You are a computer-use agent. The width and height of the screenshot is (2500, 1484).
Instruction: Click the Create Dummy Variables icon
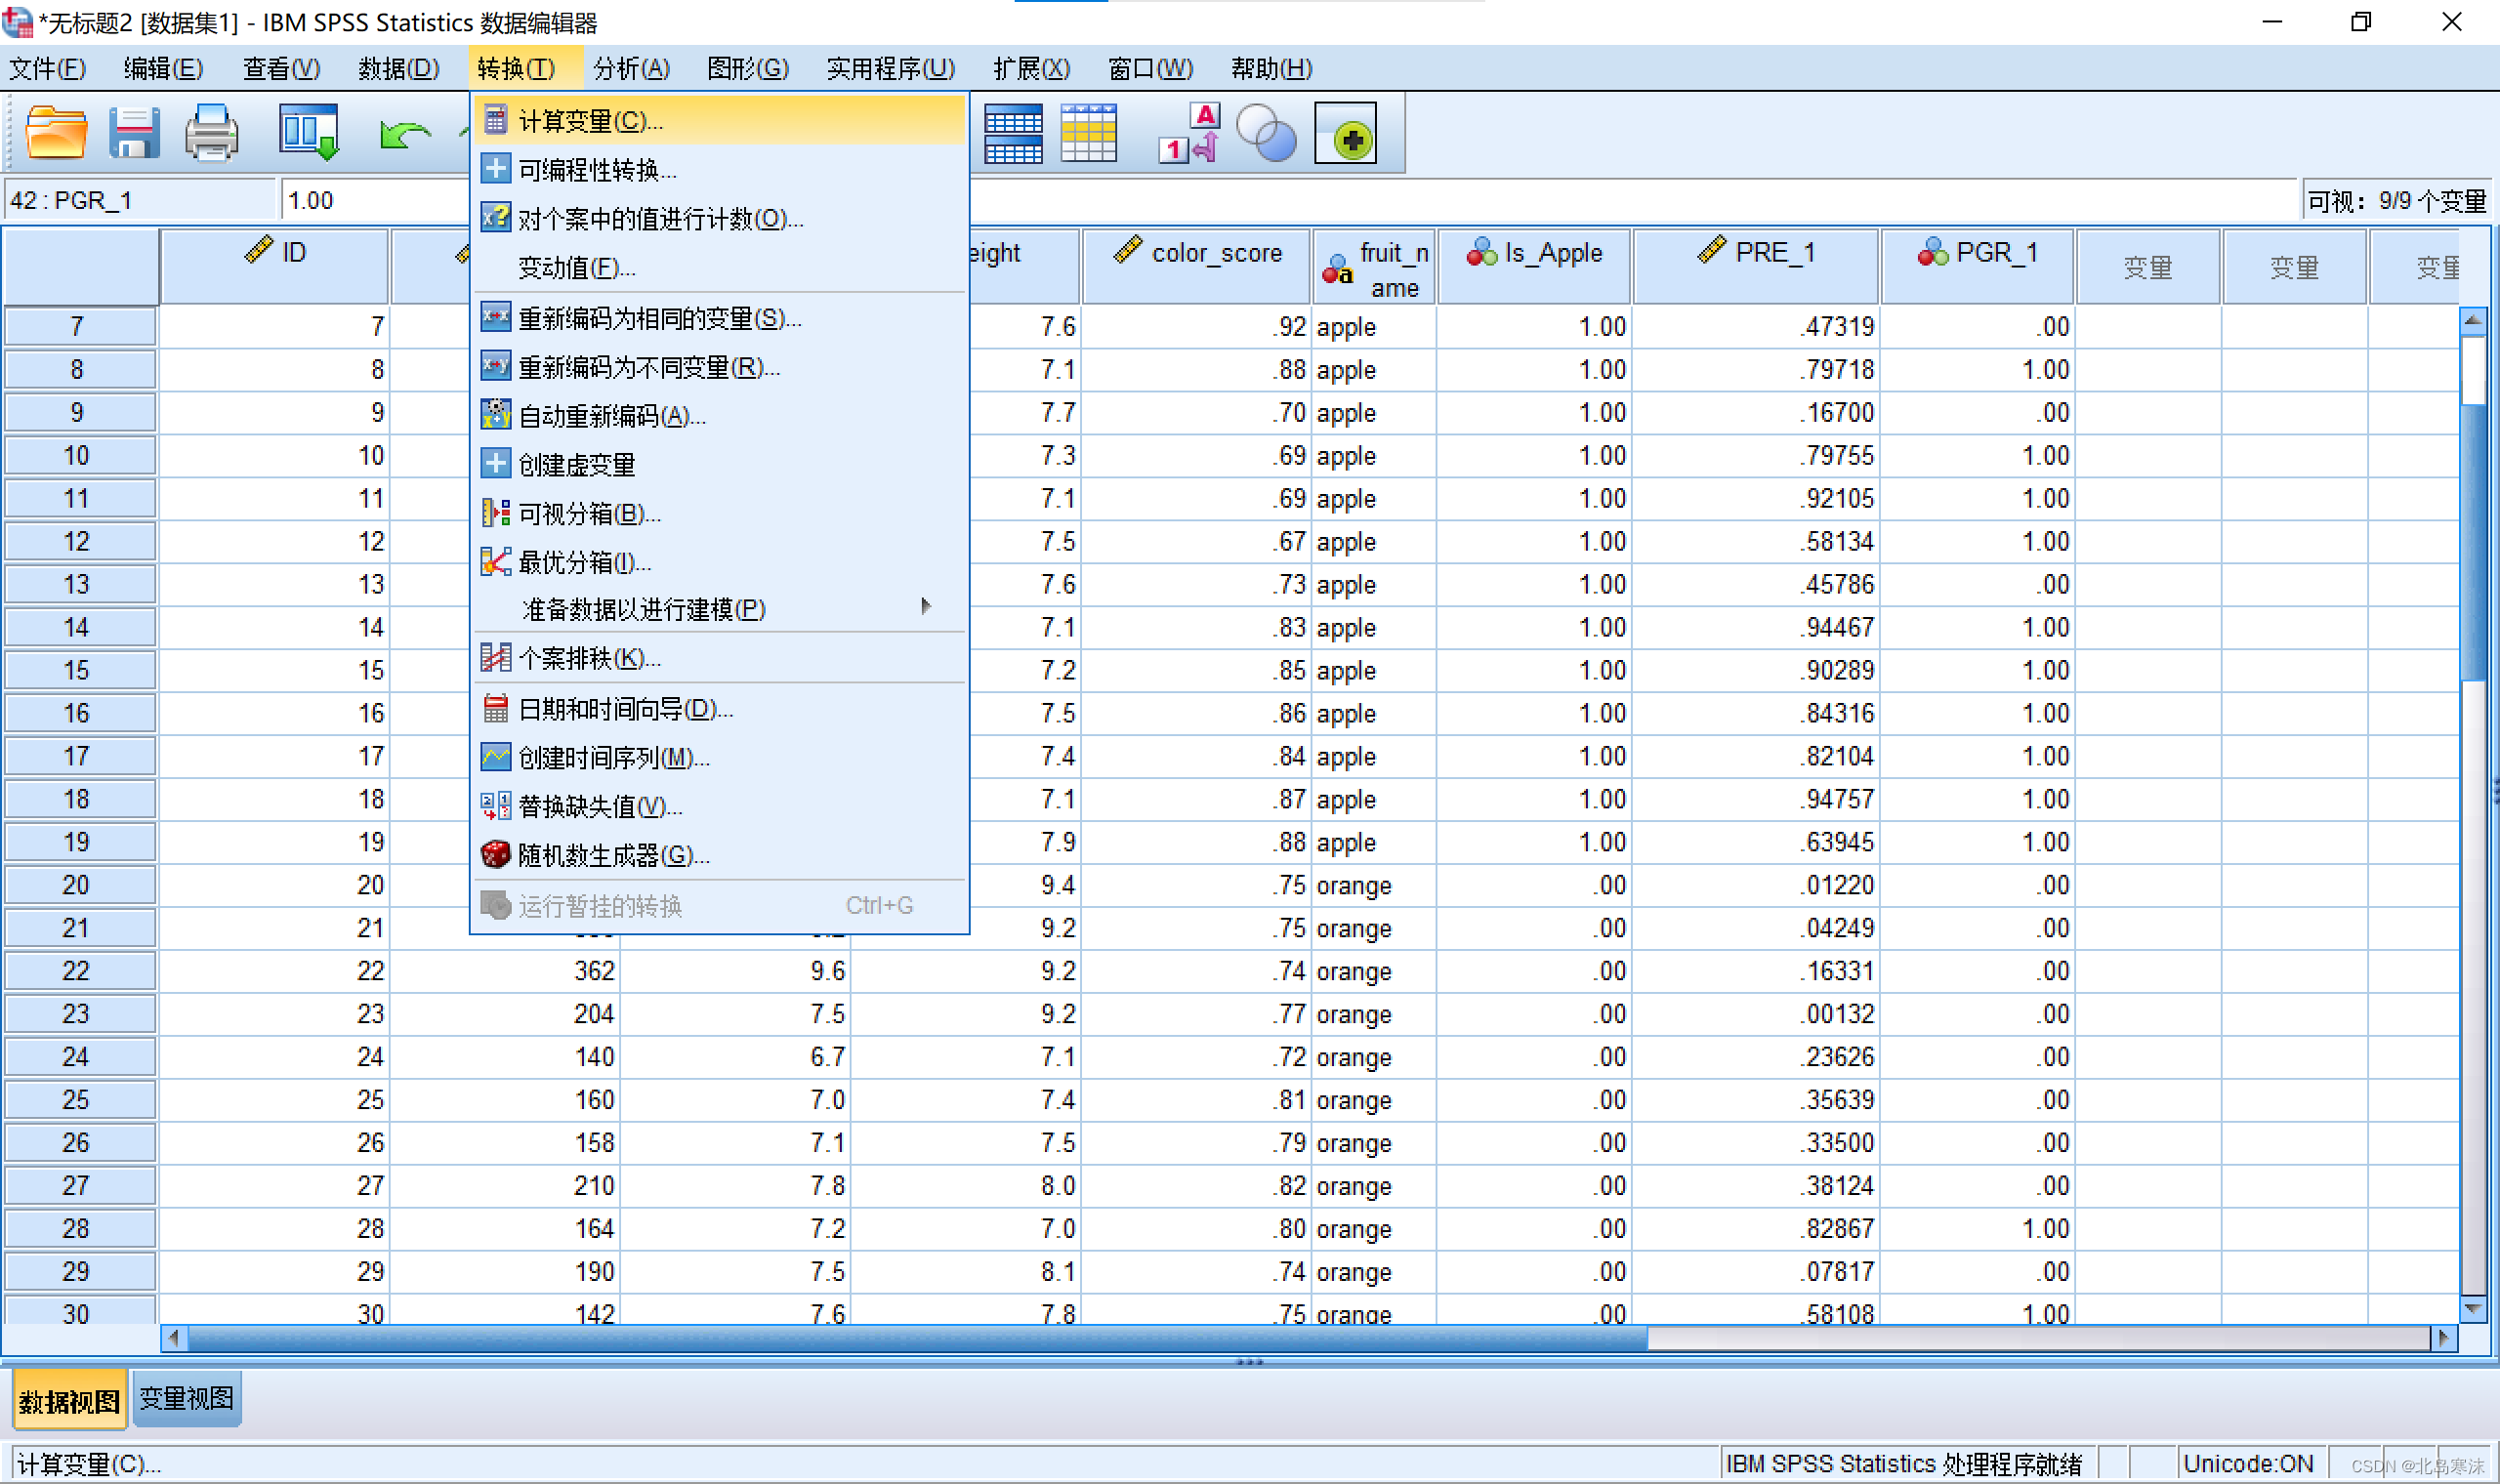pos(495,463)
